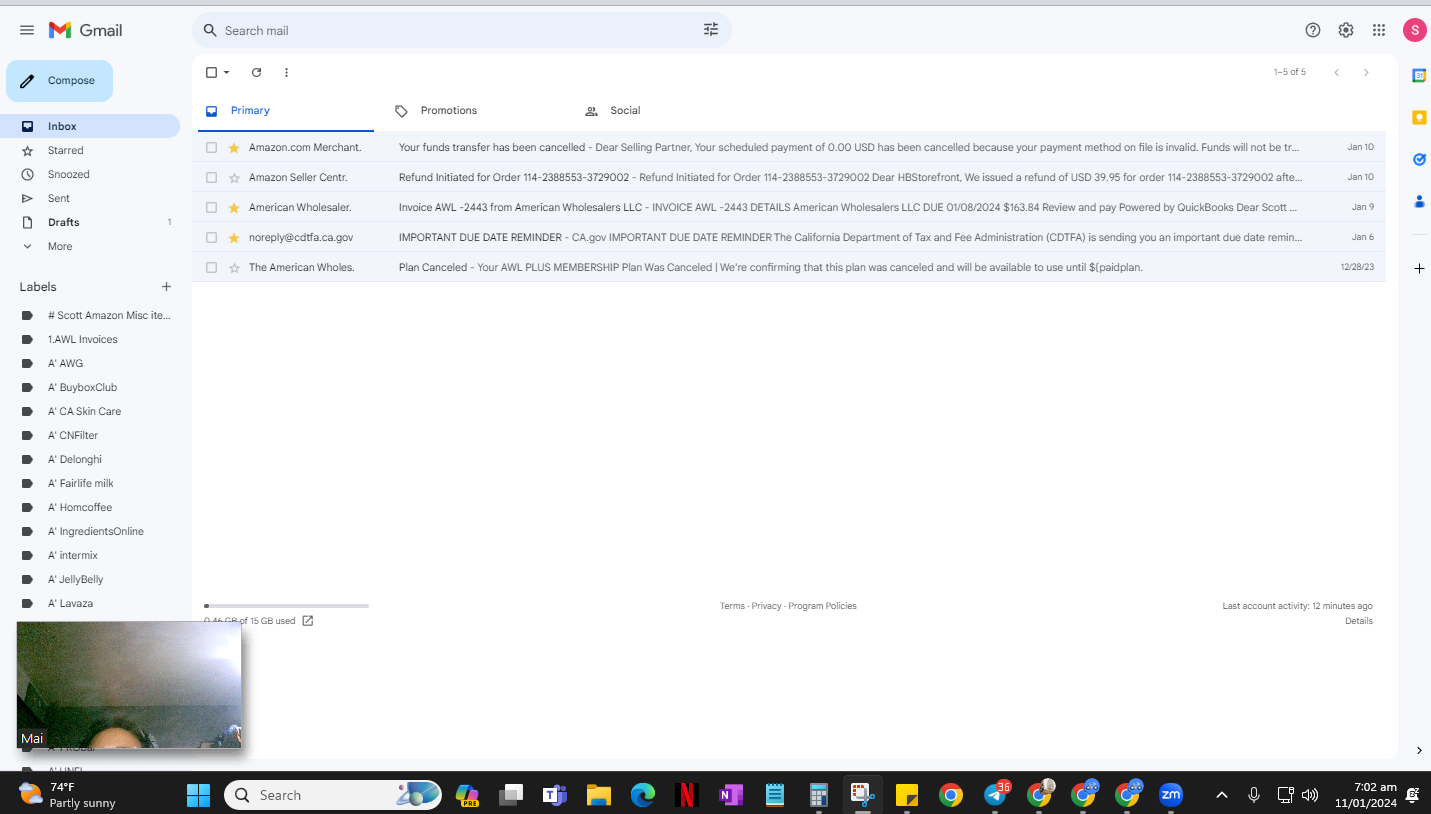Tick the select-all checkbox in toolbar
This screenshot has width=1431, height=814.
(x=211, y=72)
